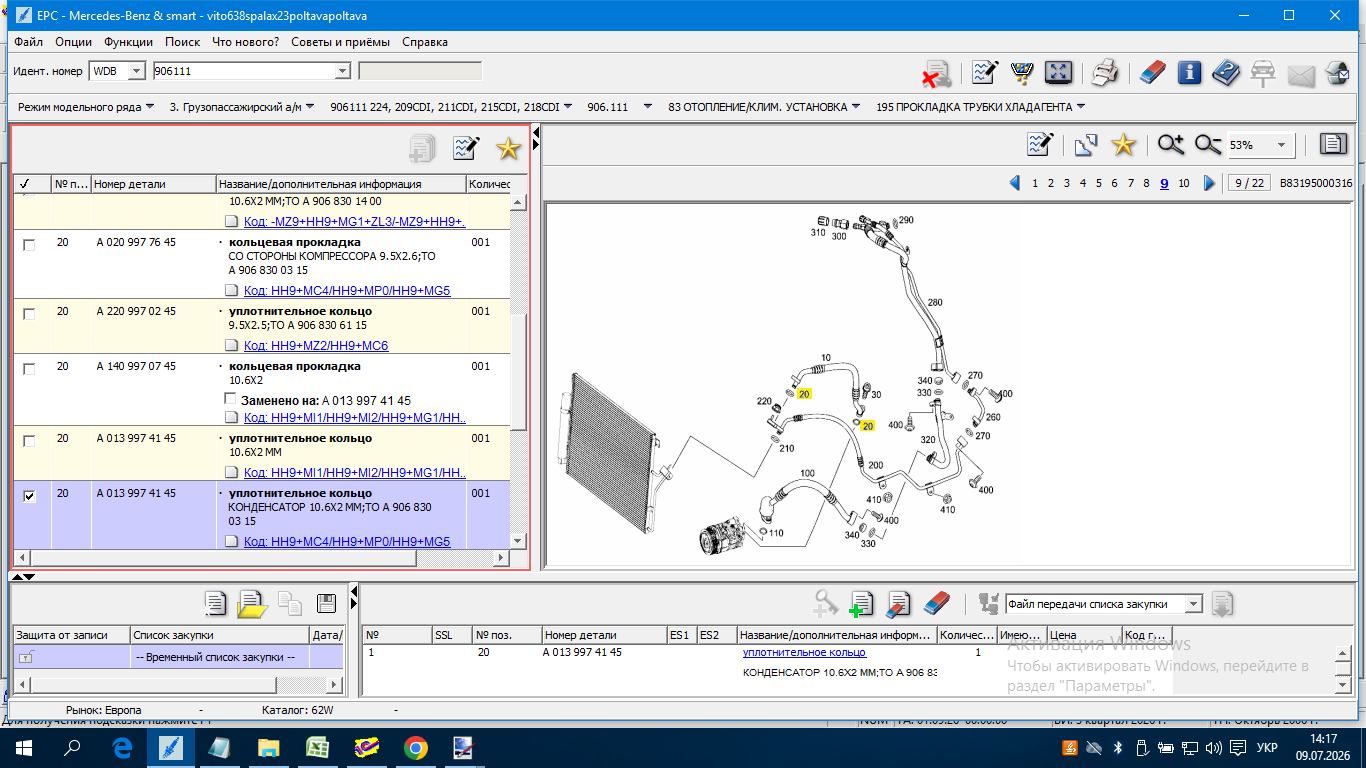Open the Опции menu
Viewport: 1366px width, 768px height.
click(x=74, y=42)
